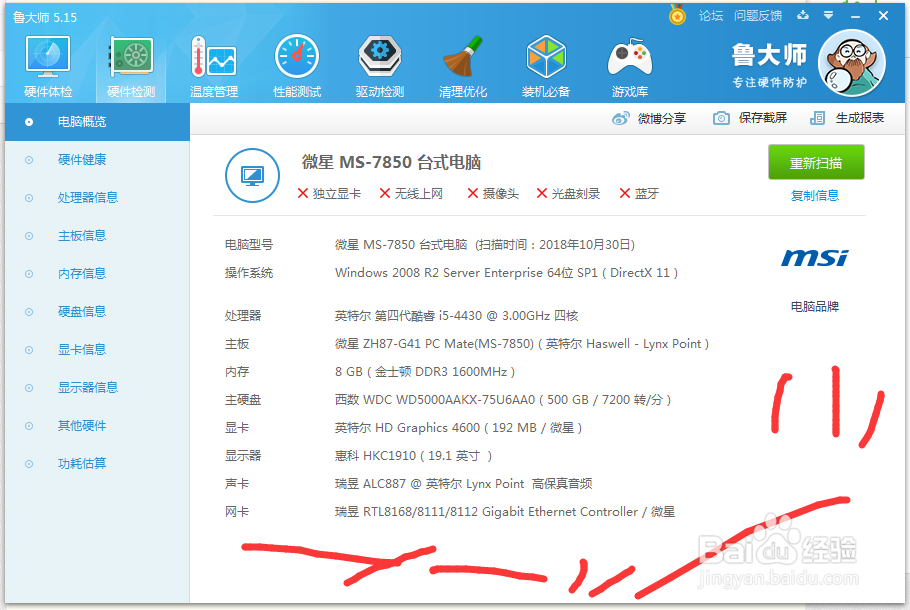The width and height of the screenshot is (910, 610).
Task: Click 复制信息 copy info link
Action: [815, 196]
